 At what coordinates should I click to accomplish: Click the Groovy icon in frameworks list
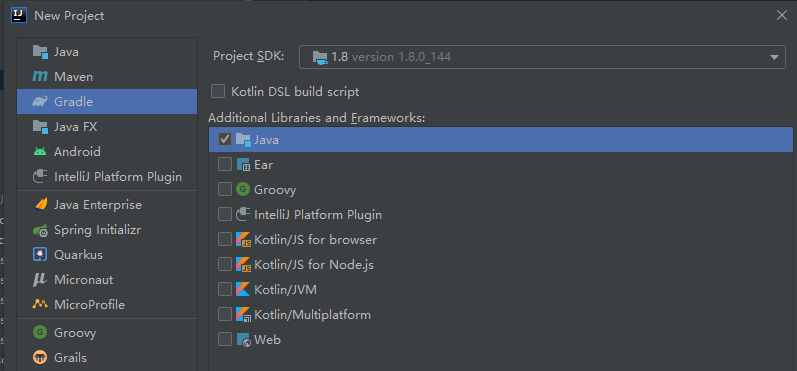[243, 190]
